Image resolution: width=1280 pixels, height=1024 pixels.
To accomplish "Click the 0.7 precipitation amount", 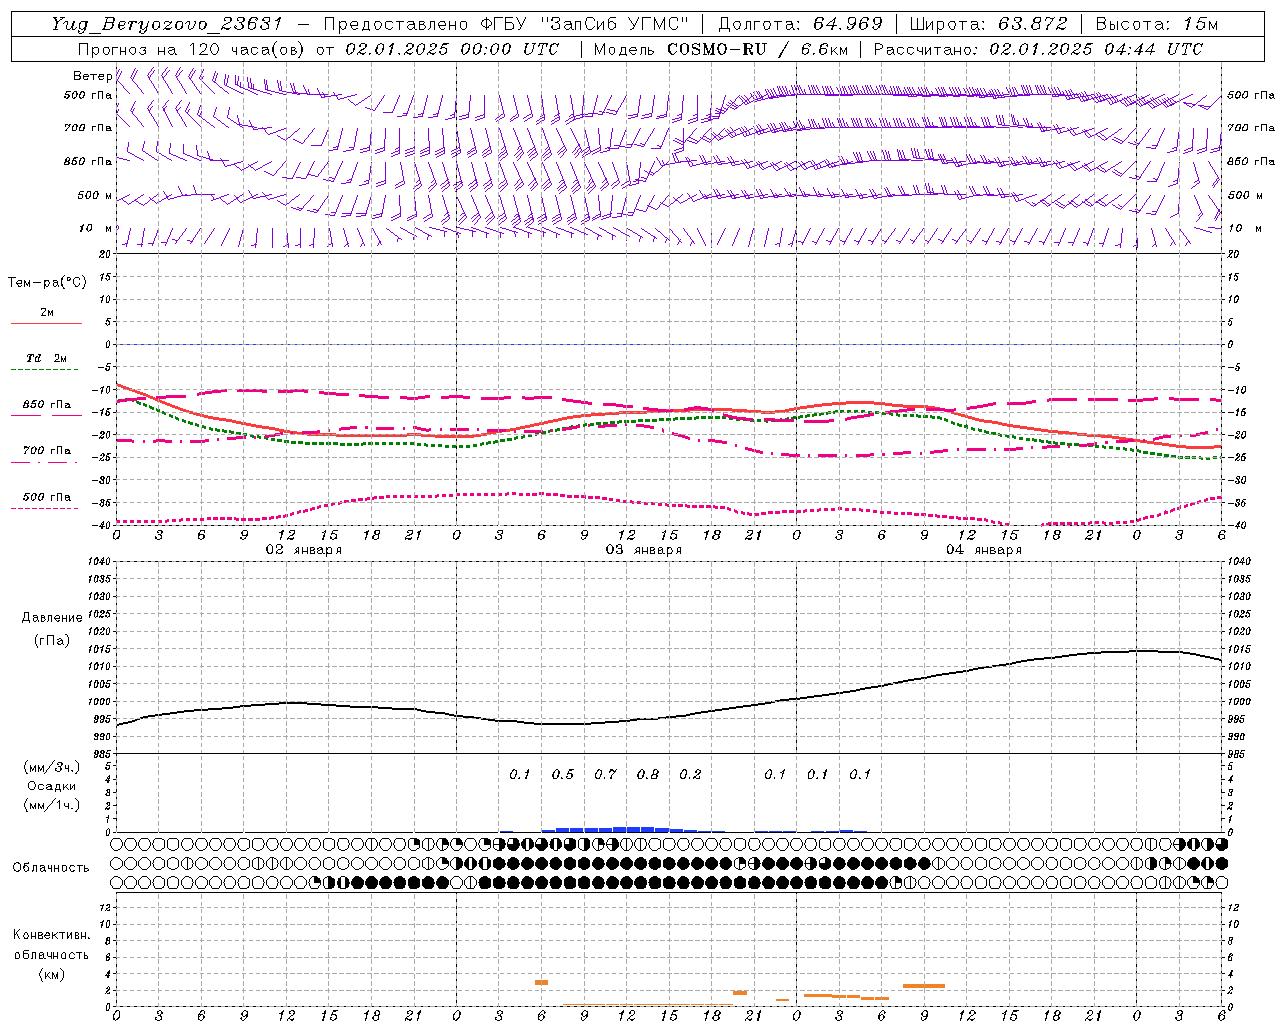I will click(605, 775).
